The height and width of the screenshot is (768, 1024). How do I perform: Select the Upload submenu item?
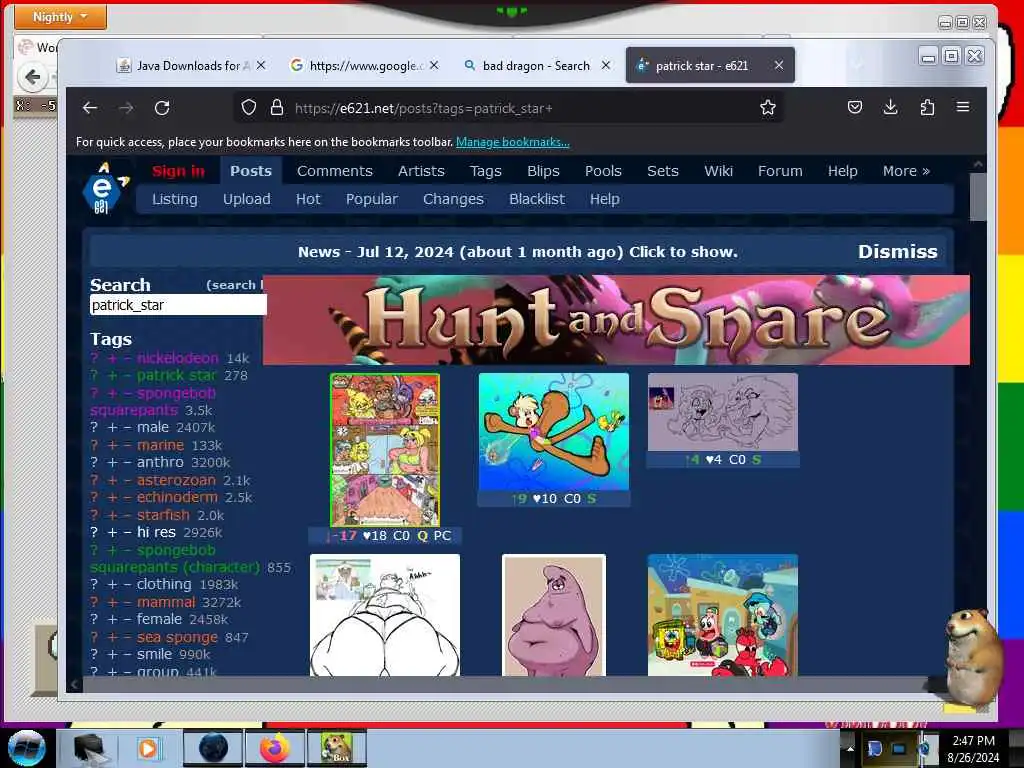(247, 199)
